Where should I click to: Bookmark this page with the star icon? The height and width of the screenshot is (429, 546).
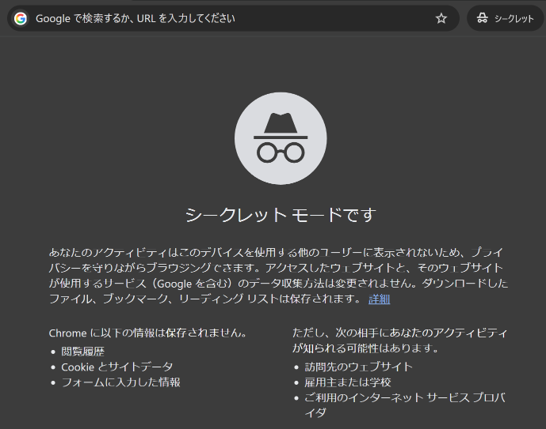click(x=441, y=18)
